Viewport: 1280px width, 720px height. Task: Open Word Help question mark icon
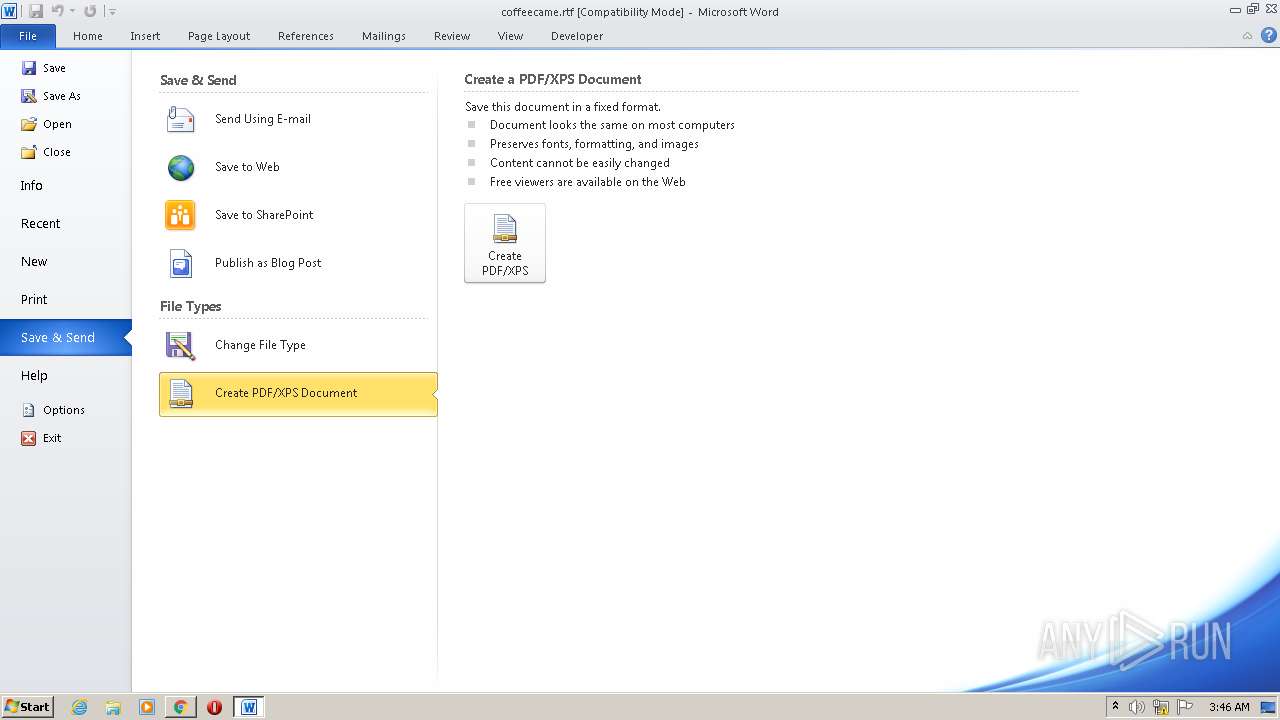1268,35
